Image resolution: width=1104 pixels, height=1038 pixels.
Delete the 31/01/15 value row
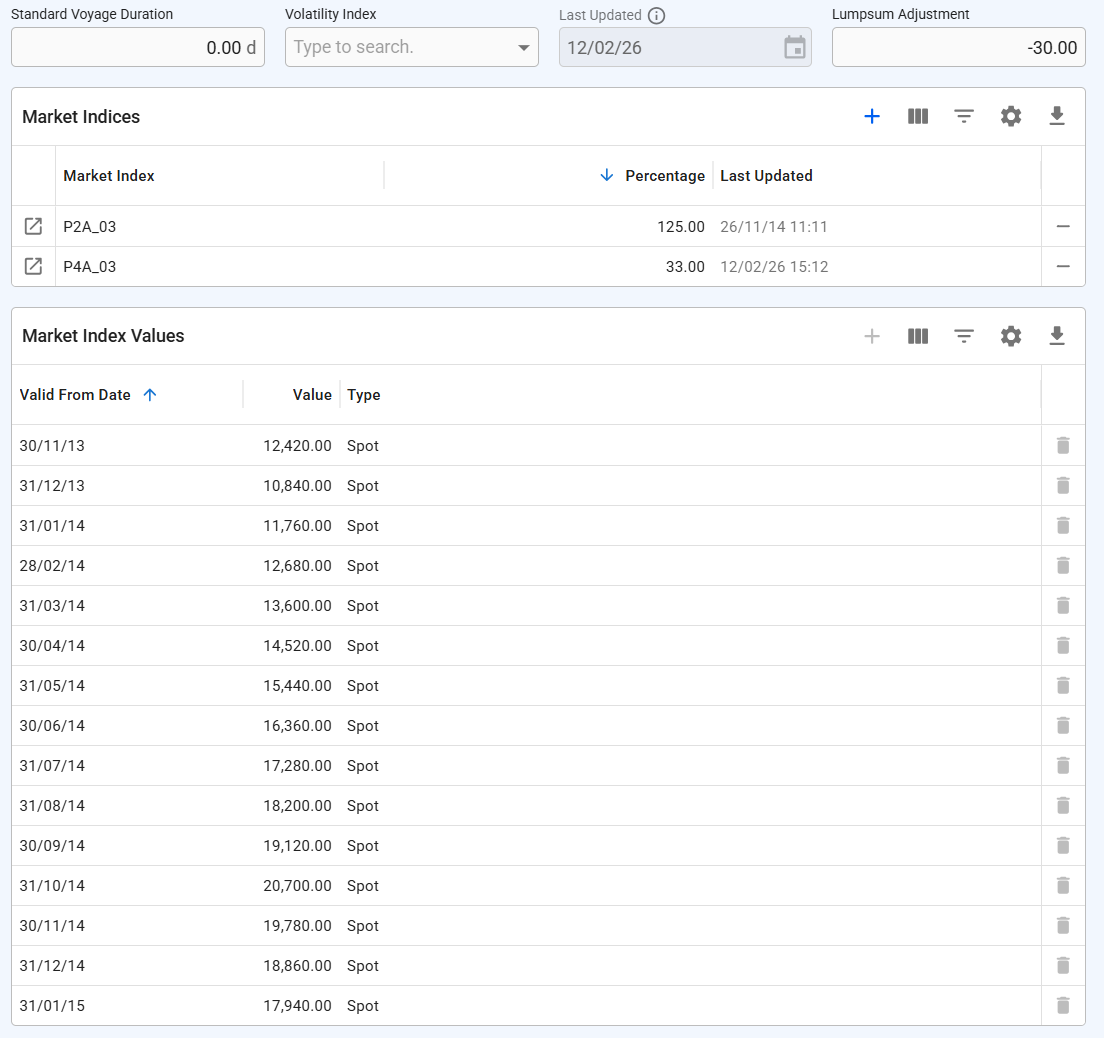(x=1063, y=1006)
